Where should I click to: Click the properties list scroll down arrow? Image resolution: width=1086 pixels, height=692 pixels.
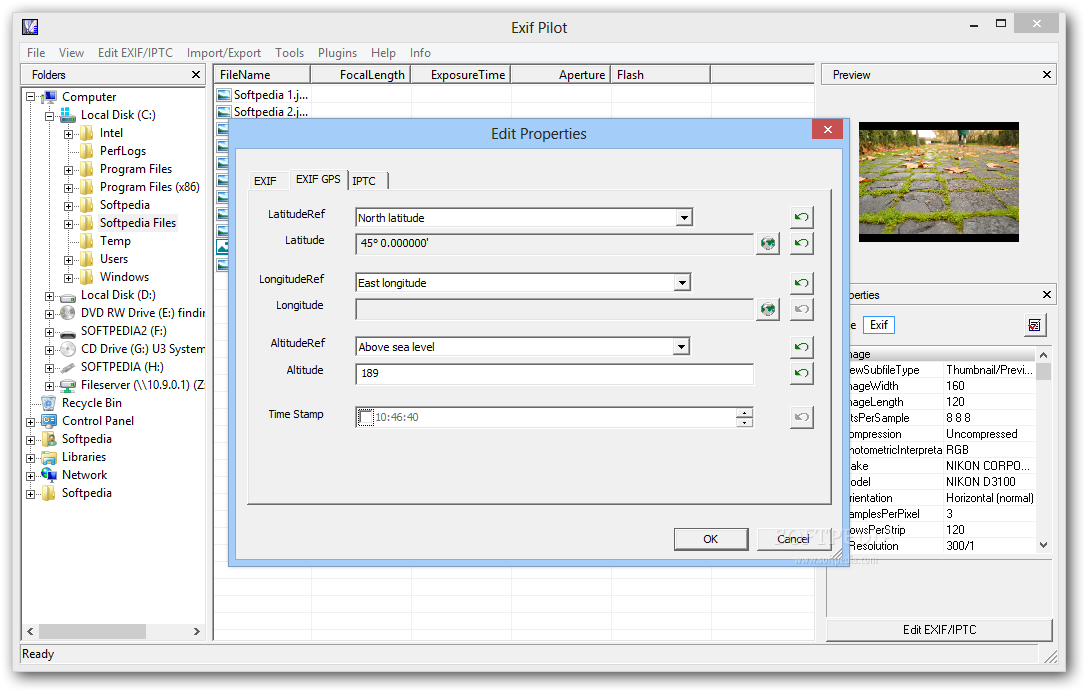(1043, 545)
